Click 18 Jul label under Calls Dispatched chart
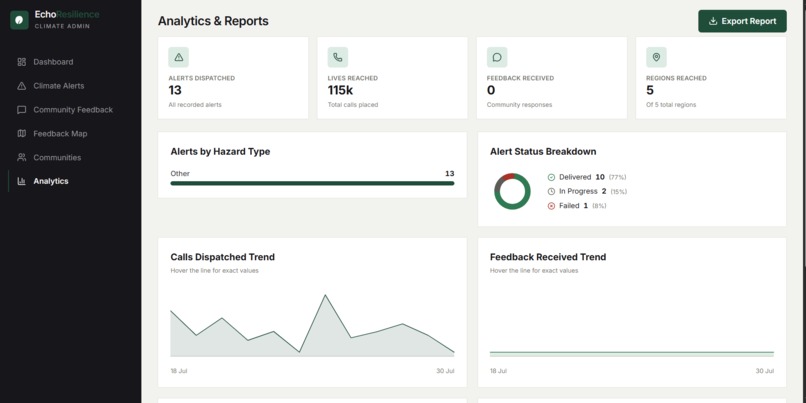This screenshot has height=403, width=806. point(179,371)
